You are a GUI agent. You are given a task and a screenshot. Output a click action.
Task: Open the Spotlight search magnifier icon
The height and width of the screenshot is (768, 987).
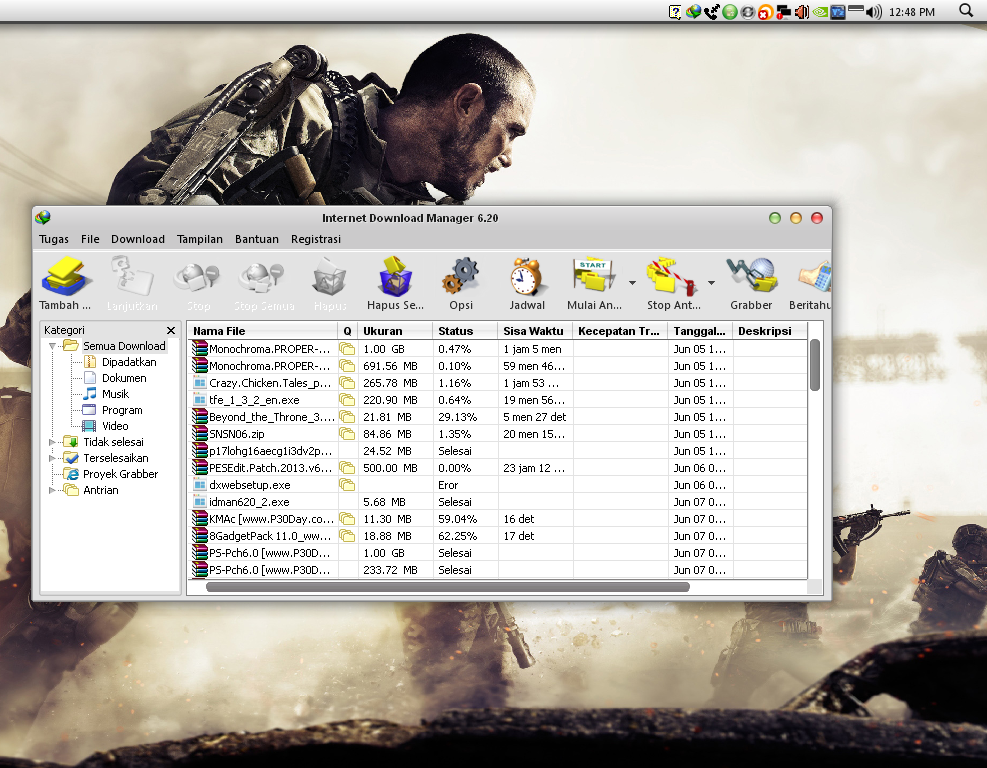(966, 10)
